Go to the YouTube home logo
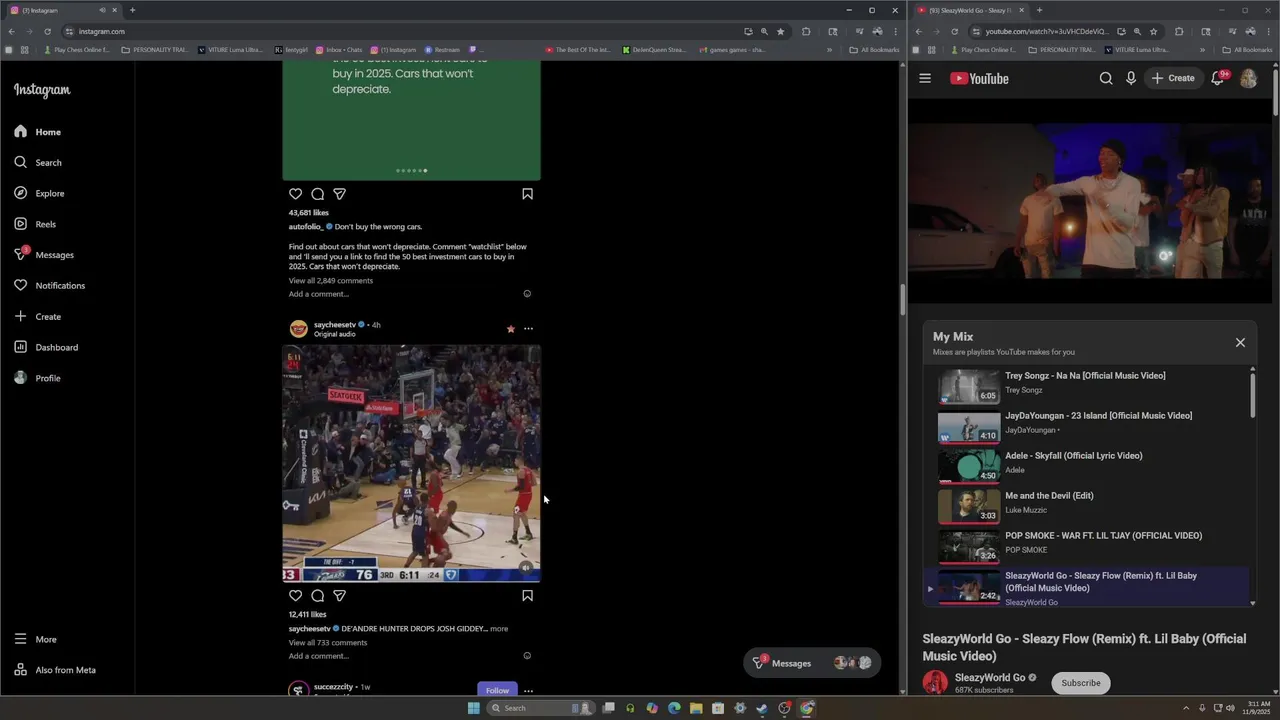Screen dimensions: 1280x720 (x=979, y=78)
